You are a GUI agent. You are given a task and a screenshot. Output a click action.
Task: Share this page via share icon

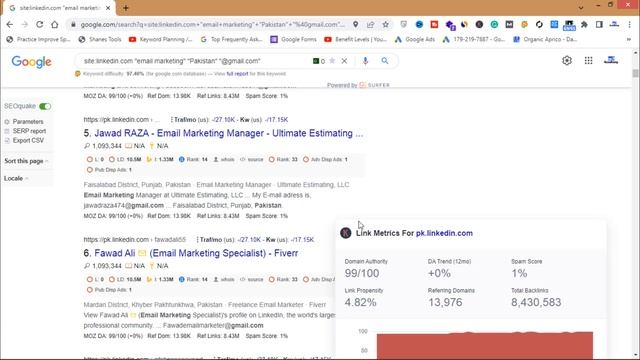coord(371,24)
